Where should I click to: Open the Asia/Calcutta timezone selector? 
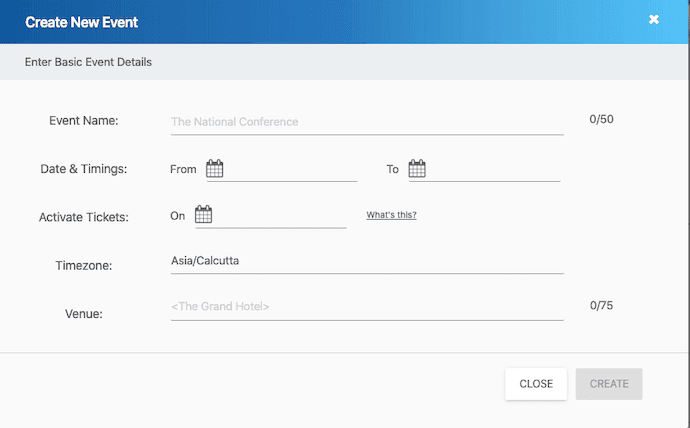[x=367, y=261]
